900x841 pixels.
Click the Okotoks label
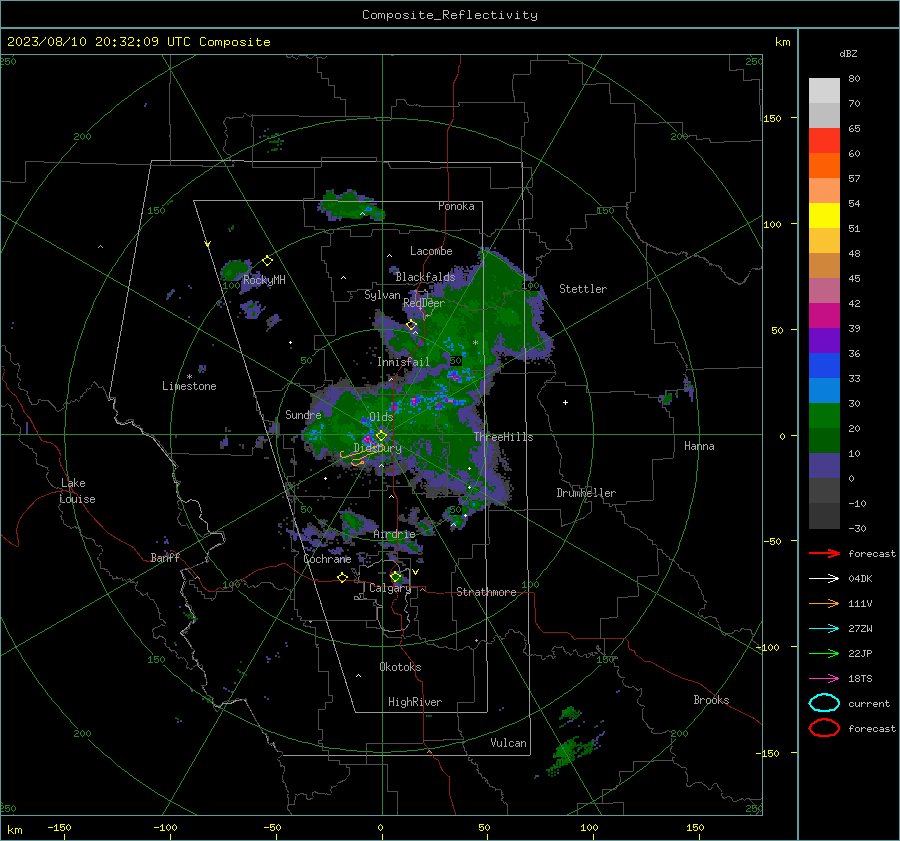point(400,667)
